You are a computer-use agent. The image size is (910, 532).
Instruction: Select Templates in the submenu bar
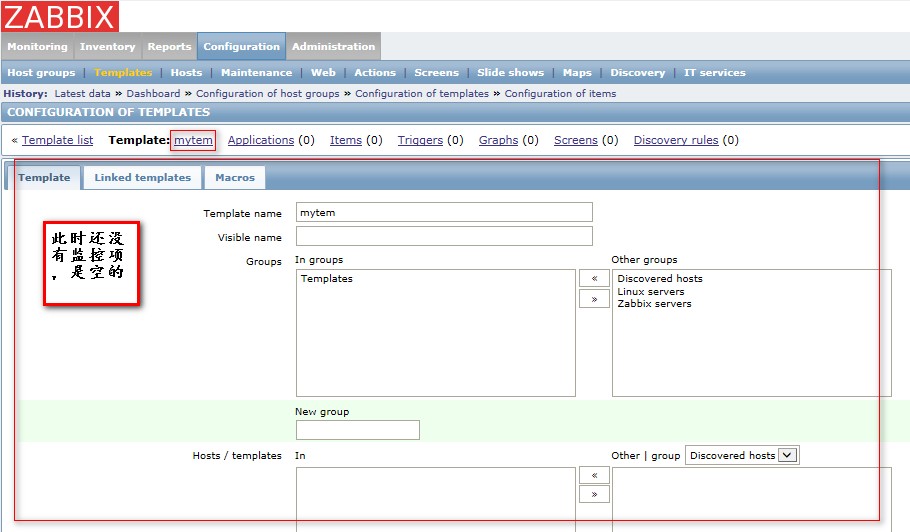(123, 73)
